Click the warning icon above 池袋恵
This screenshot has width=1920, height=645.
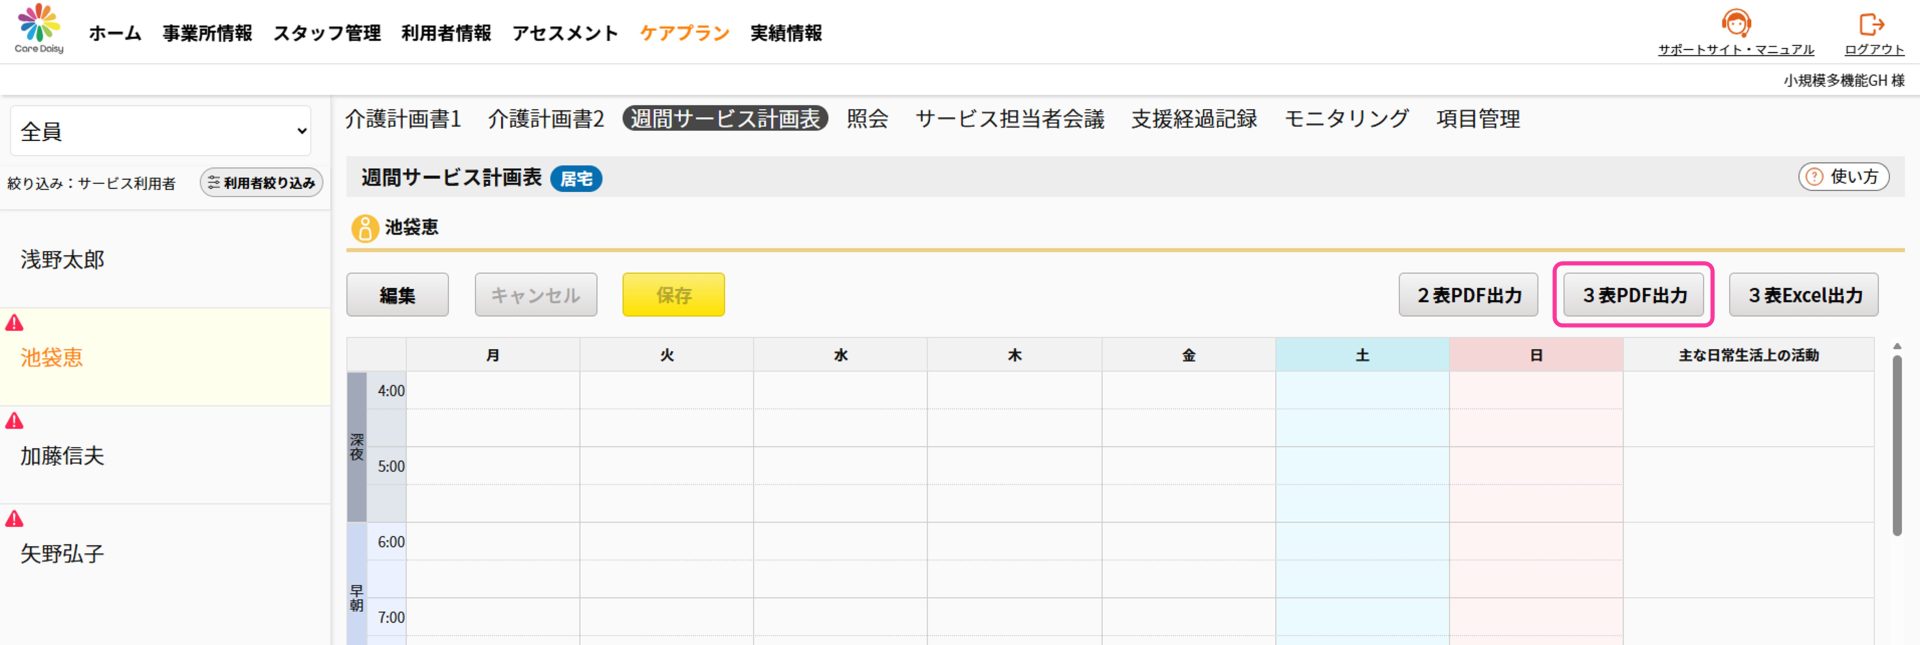click(x=15, y=323)
